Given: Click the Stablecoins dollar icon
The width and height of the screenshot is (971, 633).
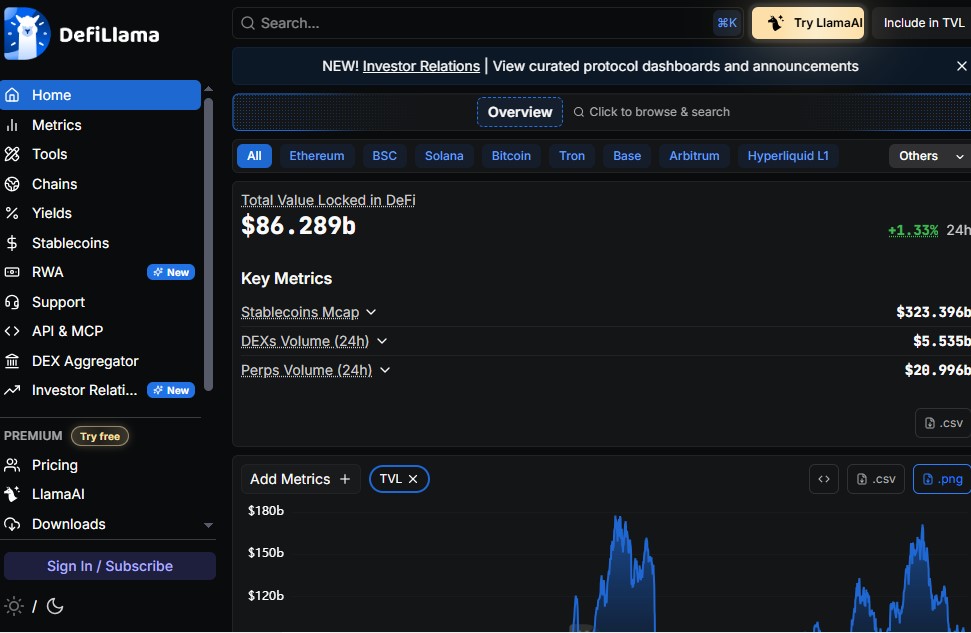Looking at the screenshot, I should point(12,243).
